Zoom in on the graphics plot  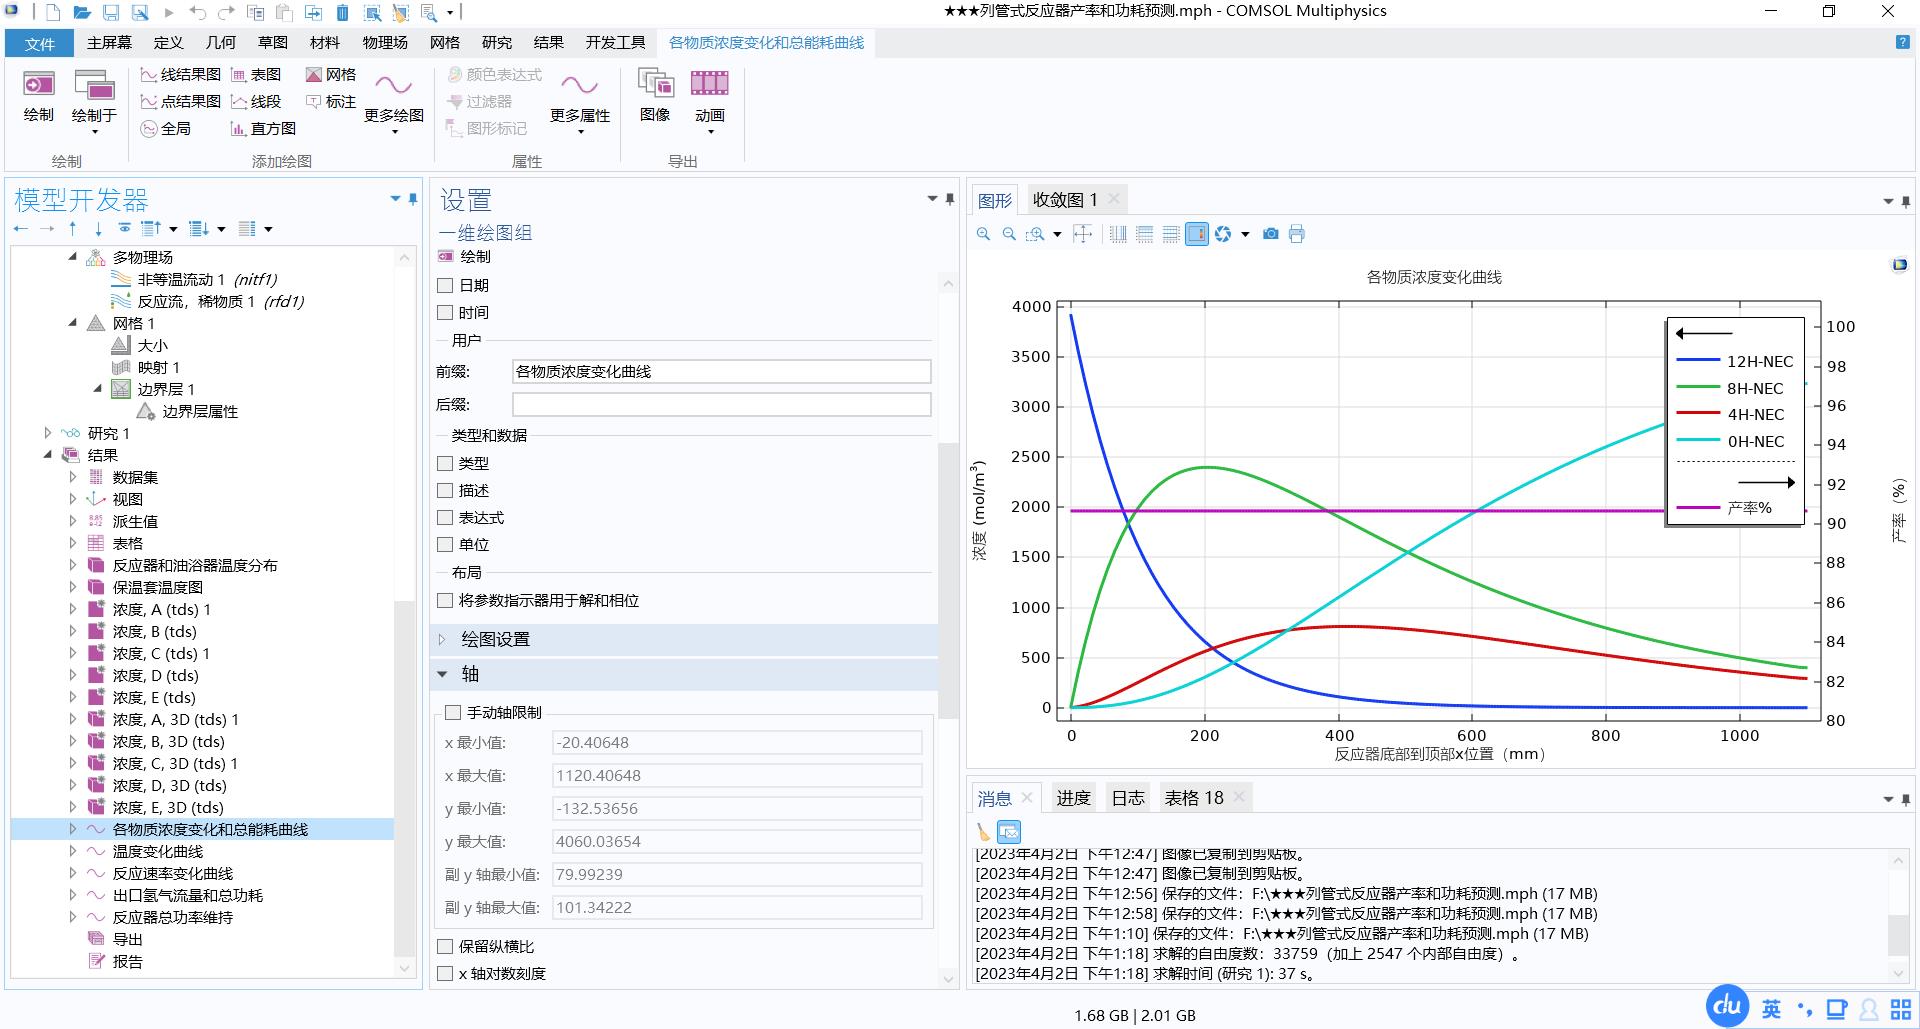(x=983, y=234)
